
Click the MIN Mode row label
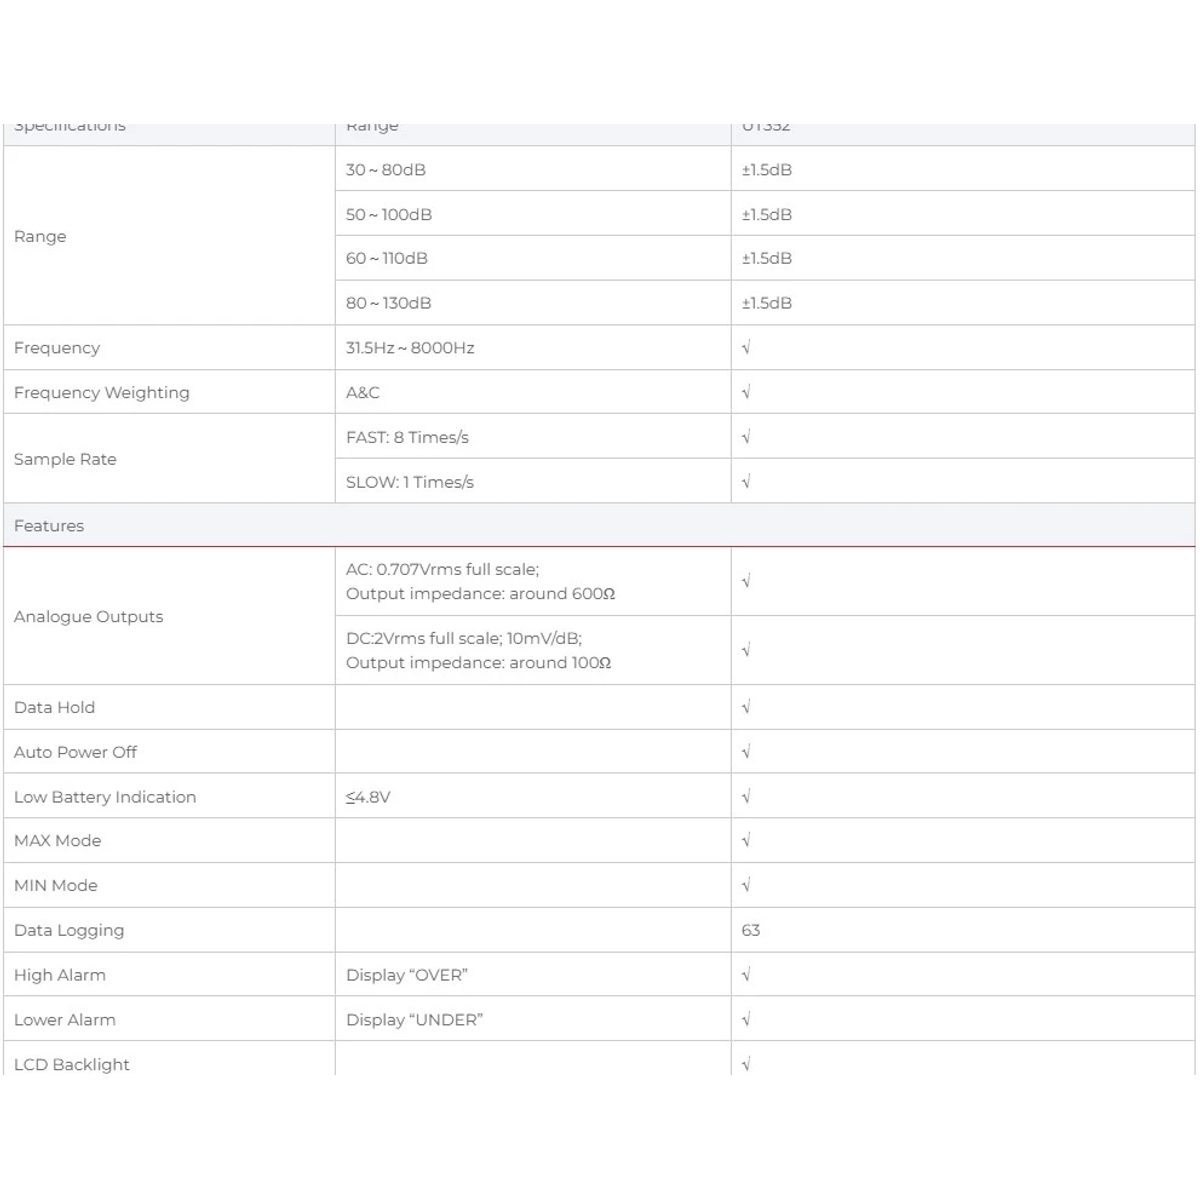(56, 886)
